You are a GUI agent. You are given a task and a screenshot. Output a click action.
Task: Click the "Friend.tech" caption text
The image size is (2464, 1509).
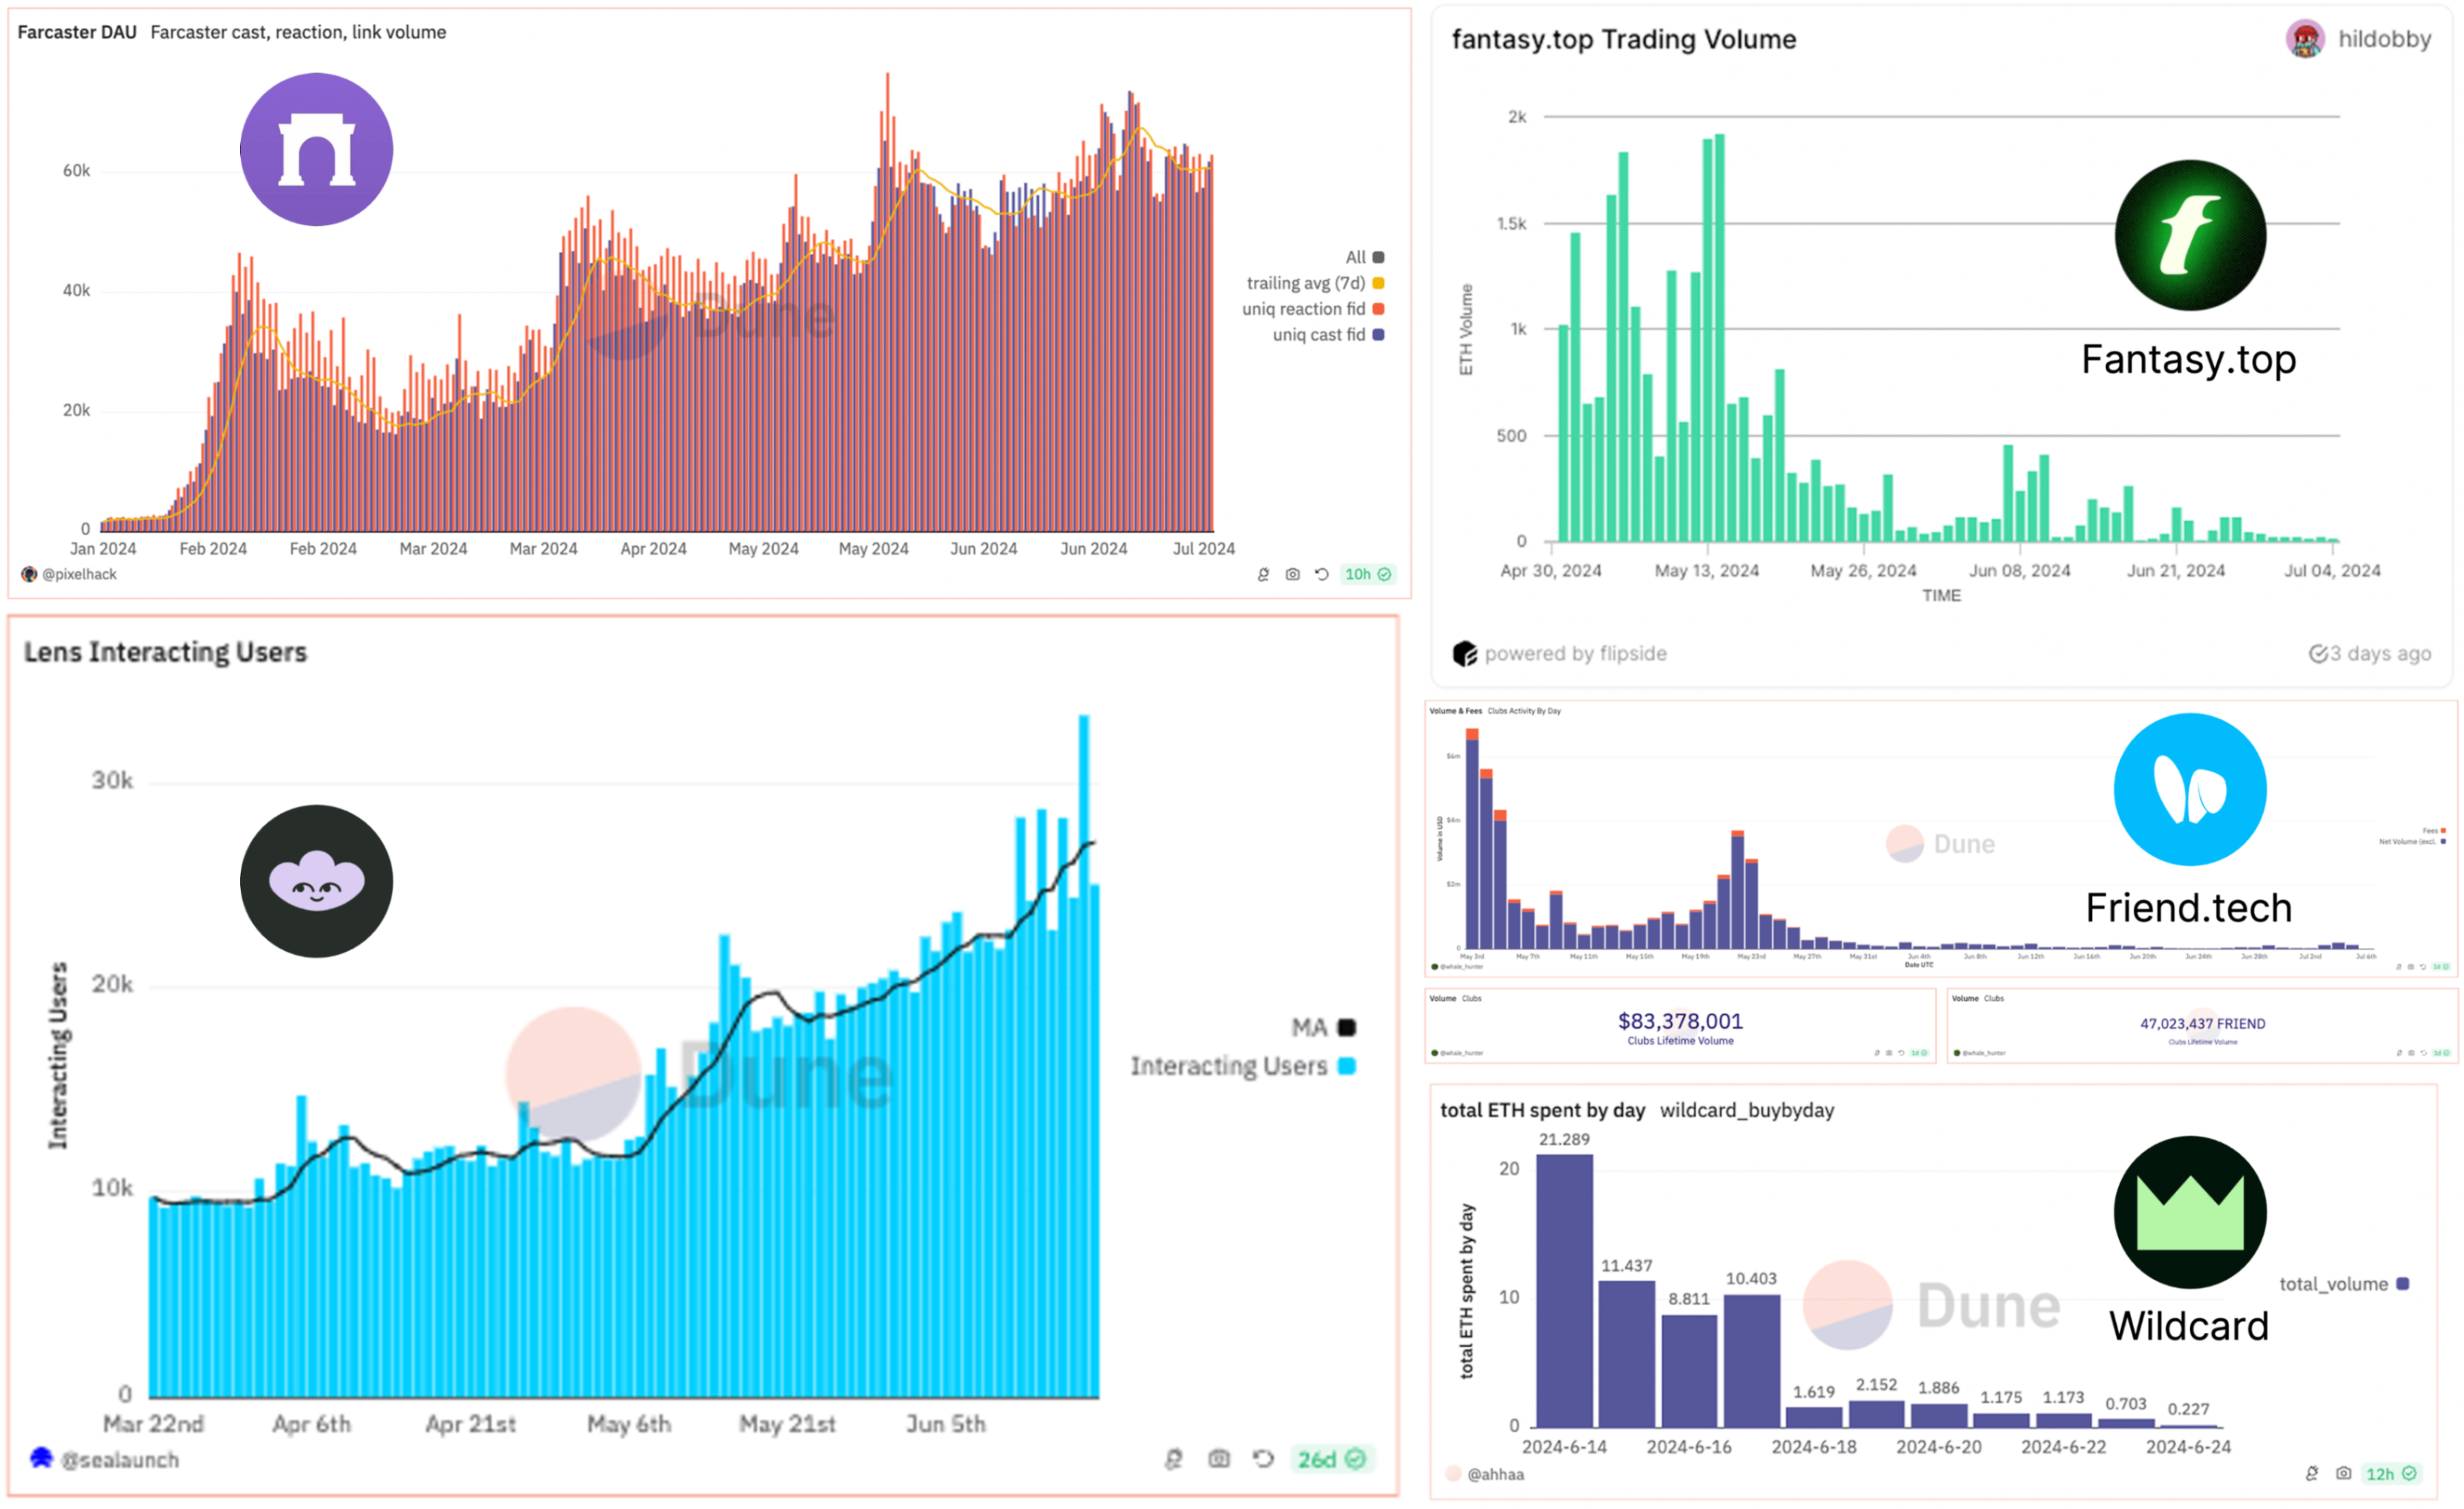[2188, 908]
